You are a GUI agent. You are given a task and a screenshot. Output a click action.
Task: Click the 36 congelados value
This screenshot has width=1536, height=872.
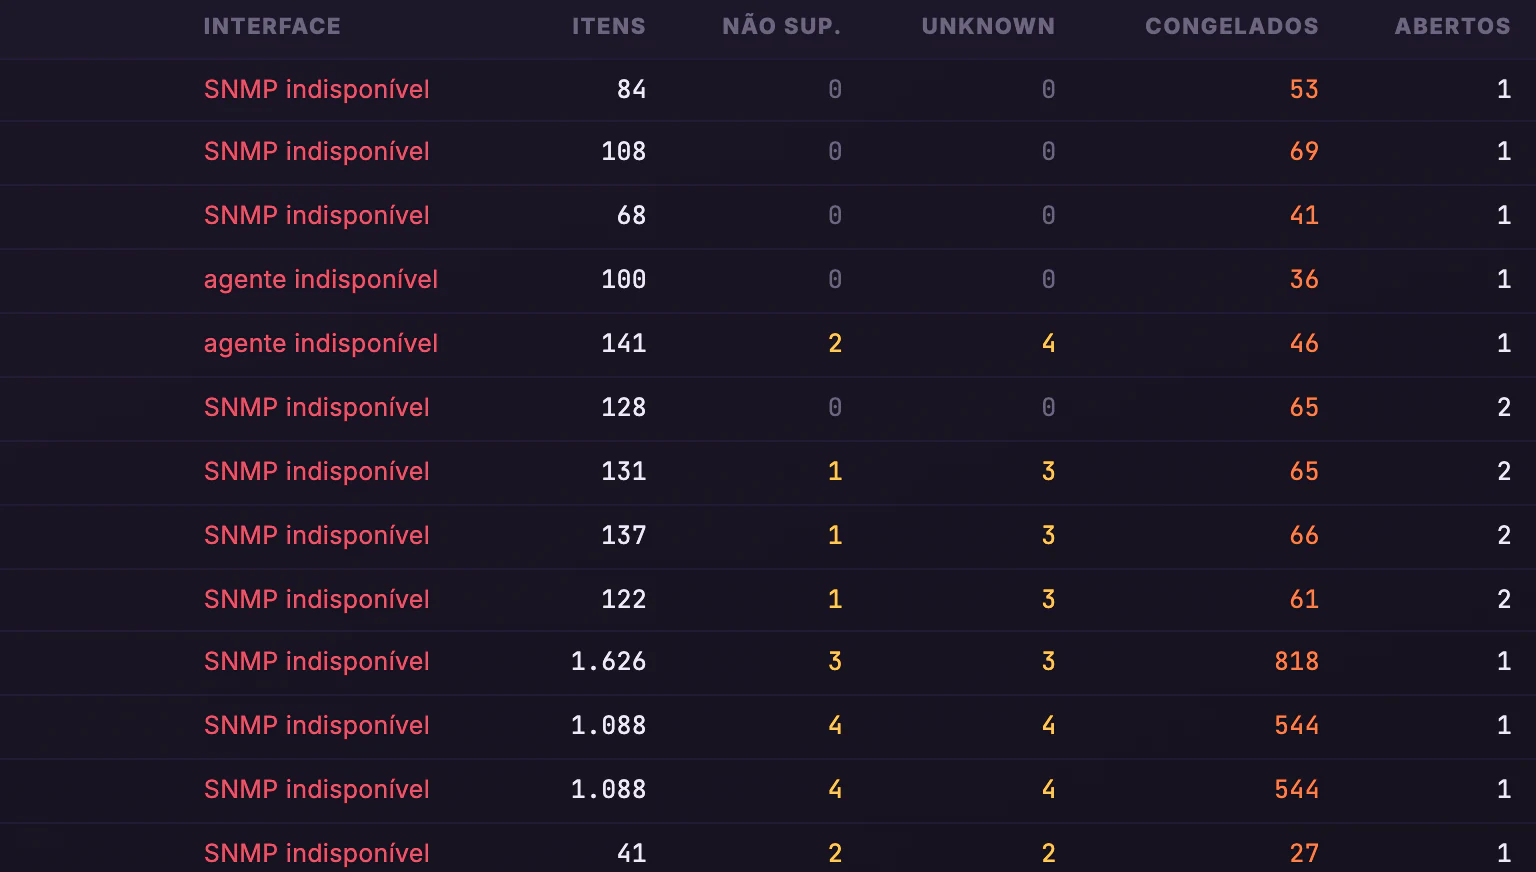(1304, 279)
